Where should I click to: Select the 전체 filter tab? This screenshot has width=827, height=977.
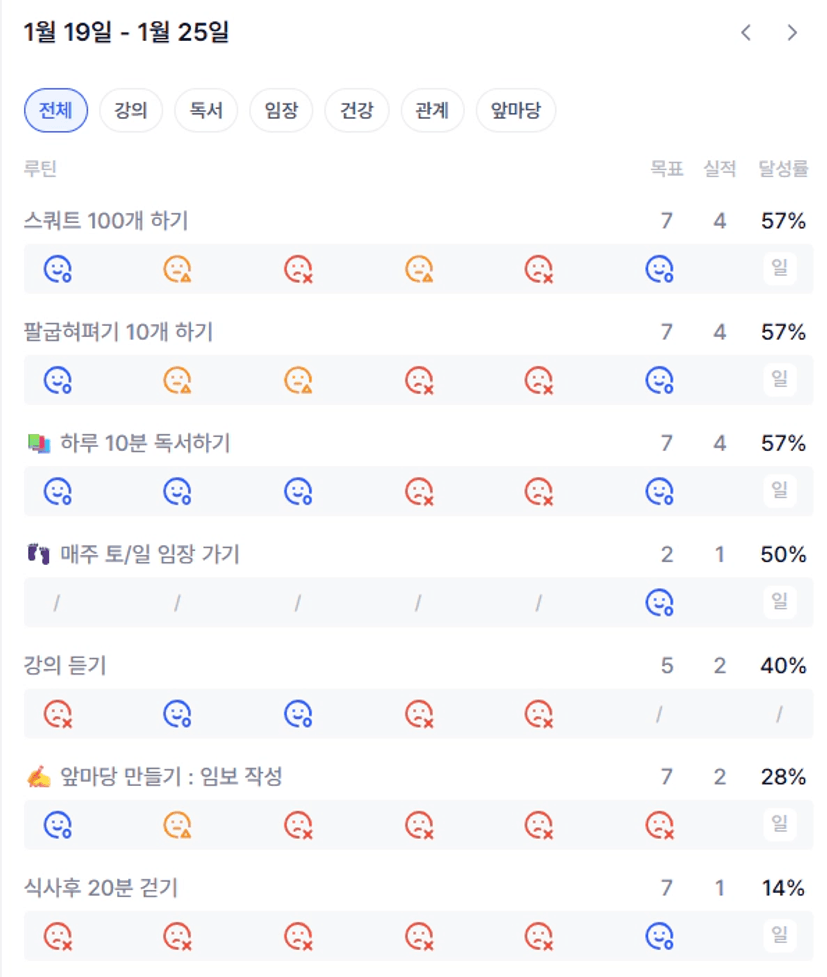56,111
